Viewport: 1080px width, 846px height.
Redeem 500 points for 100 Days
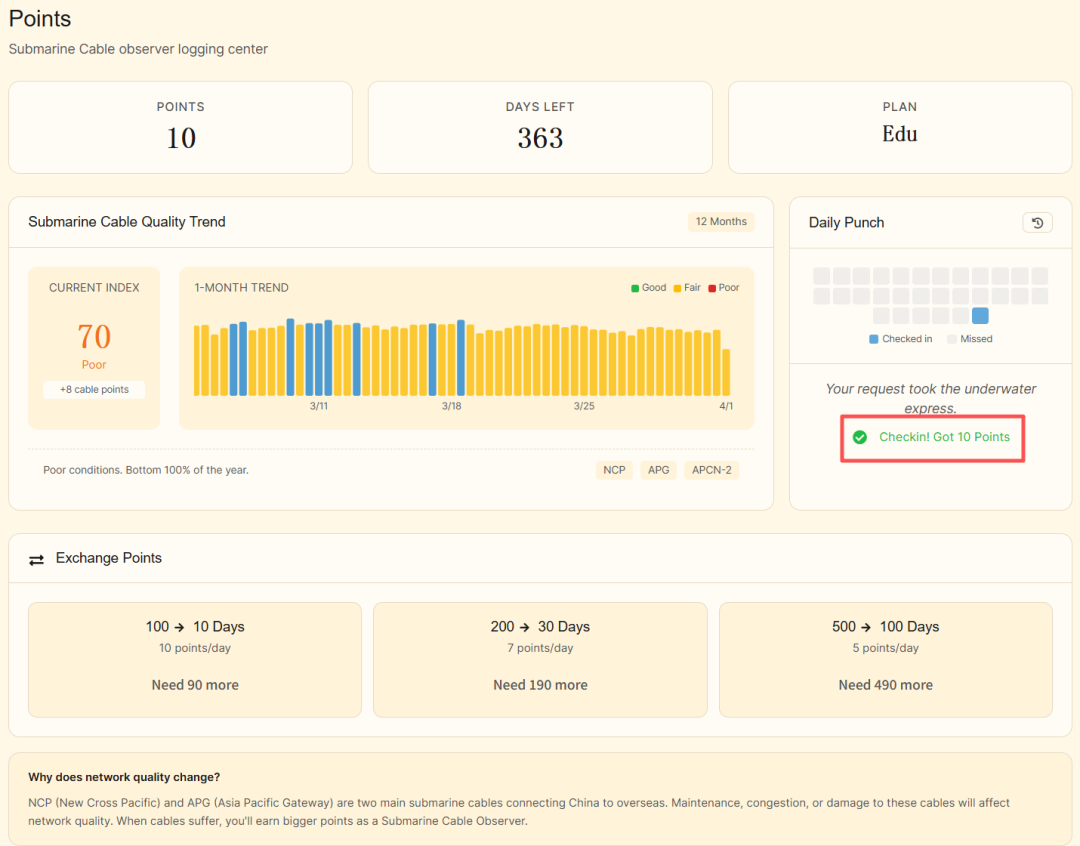tap(885, 659)
